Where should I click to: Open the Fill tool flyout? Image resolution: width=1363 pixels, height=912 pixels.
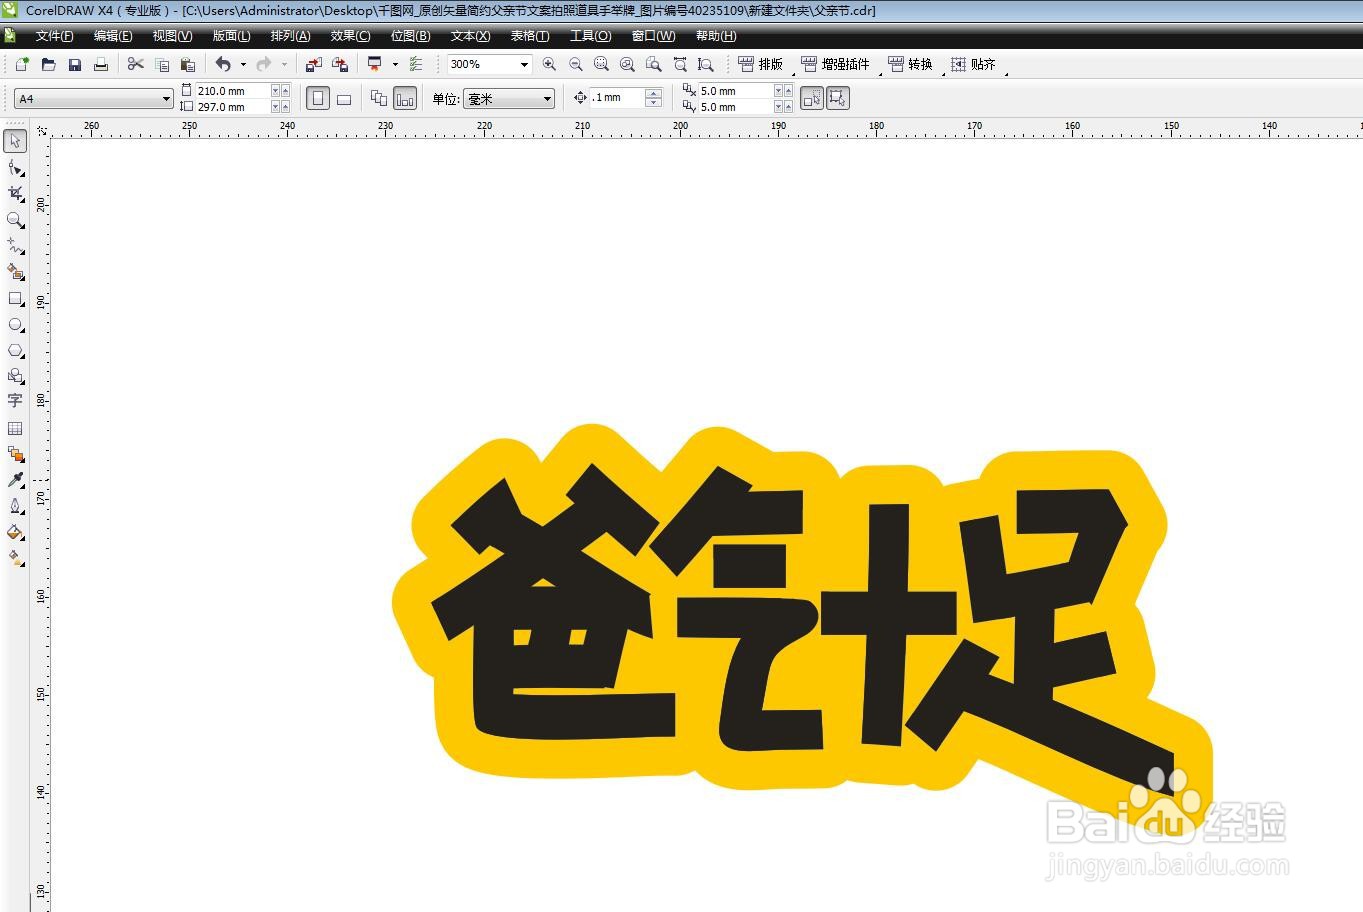[15, 532]
